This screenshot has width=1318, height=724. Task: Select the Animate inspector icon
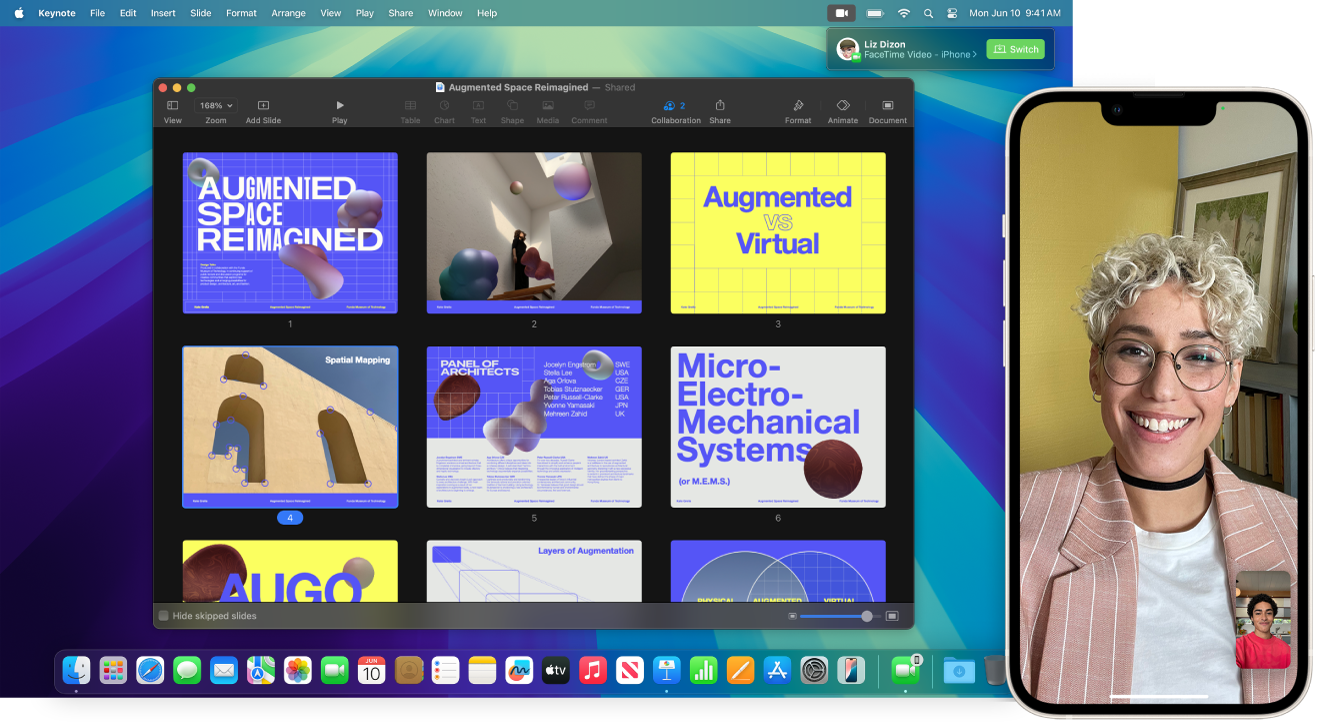pos(842,107)
